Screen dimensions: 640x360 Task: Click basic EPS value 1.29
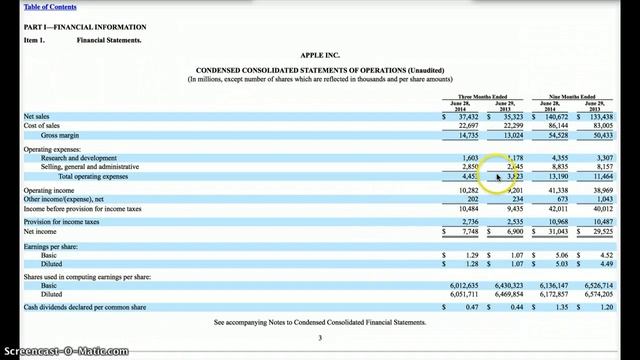472,256
